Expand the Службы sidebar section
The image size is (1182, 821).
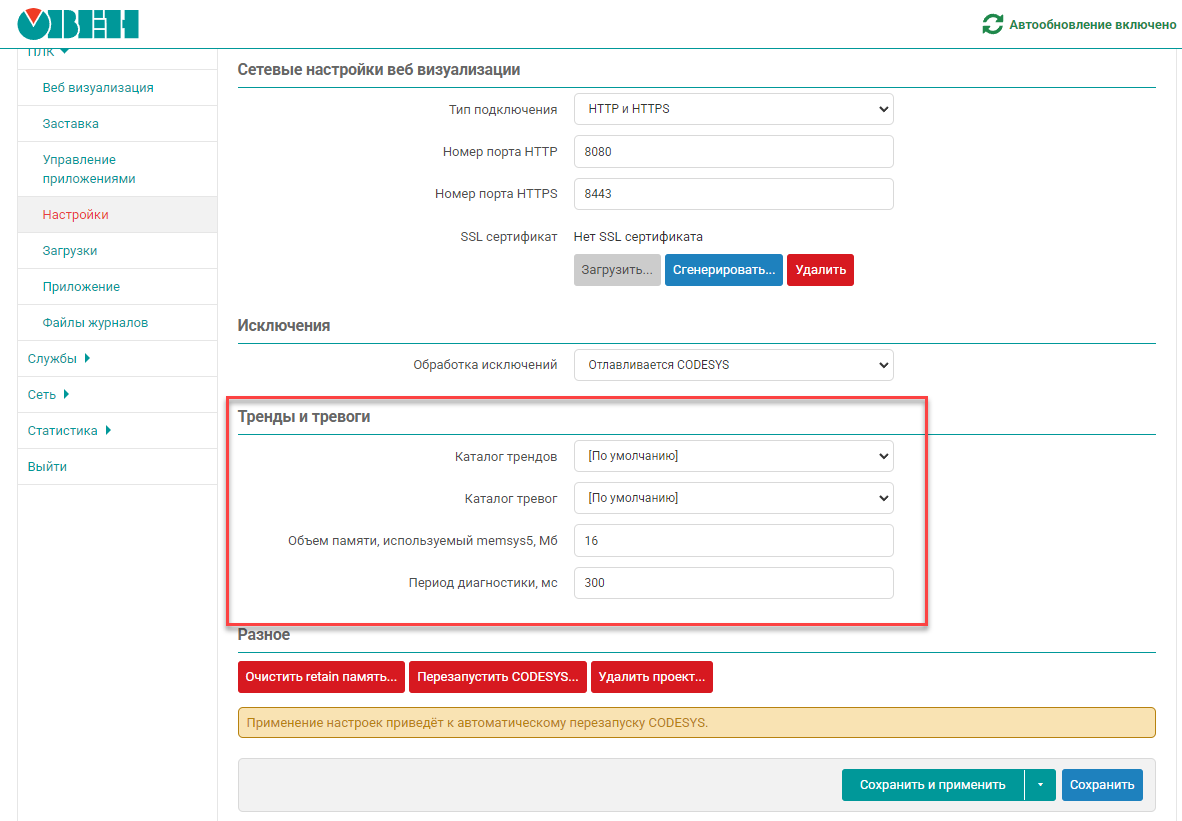click(x=59, y=358)
